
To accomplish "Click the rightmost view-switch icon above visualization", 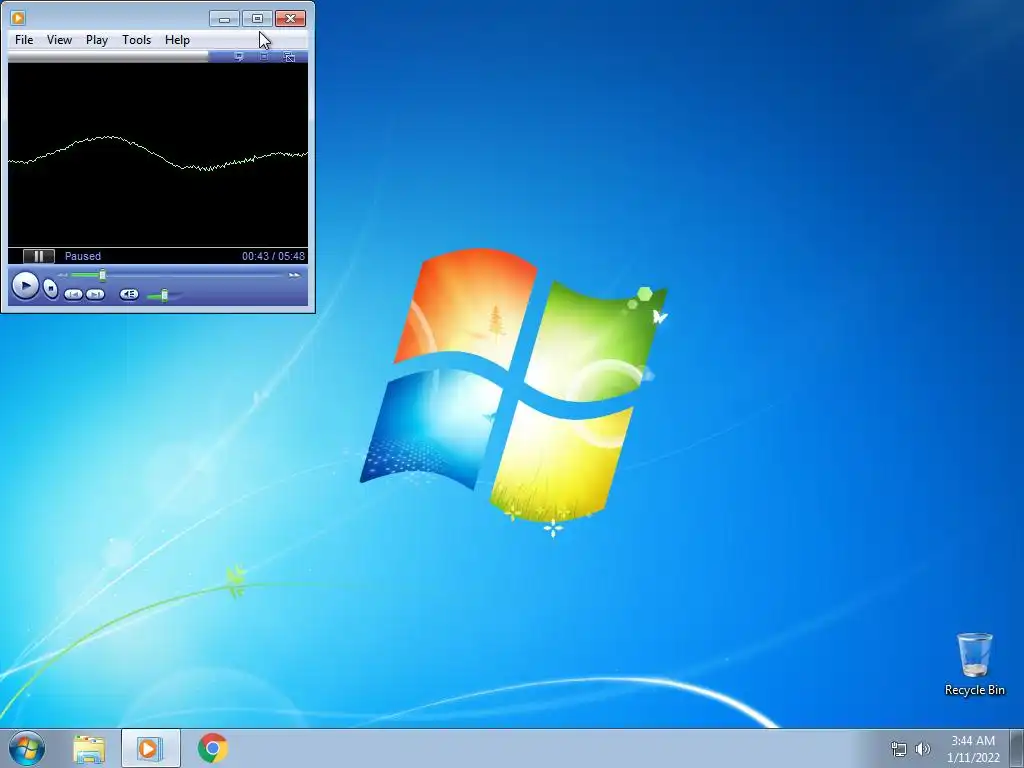I will (x=289, y=57).
